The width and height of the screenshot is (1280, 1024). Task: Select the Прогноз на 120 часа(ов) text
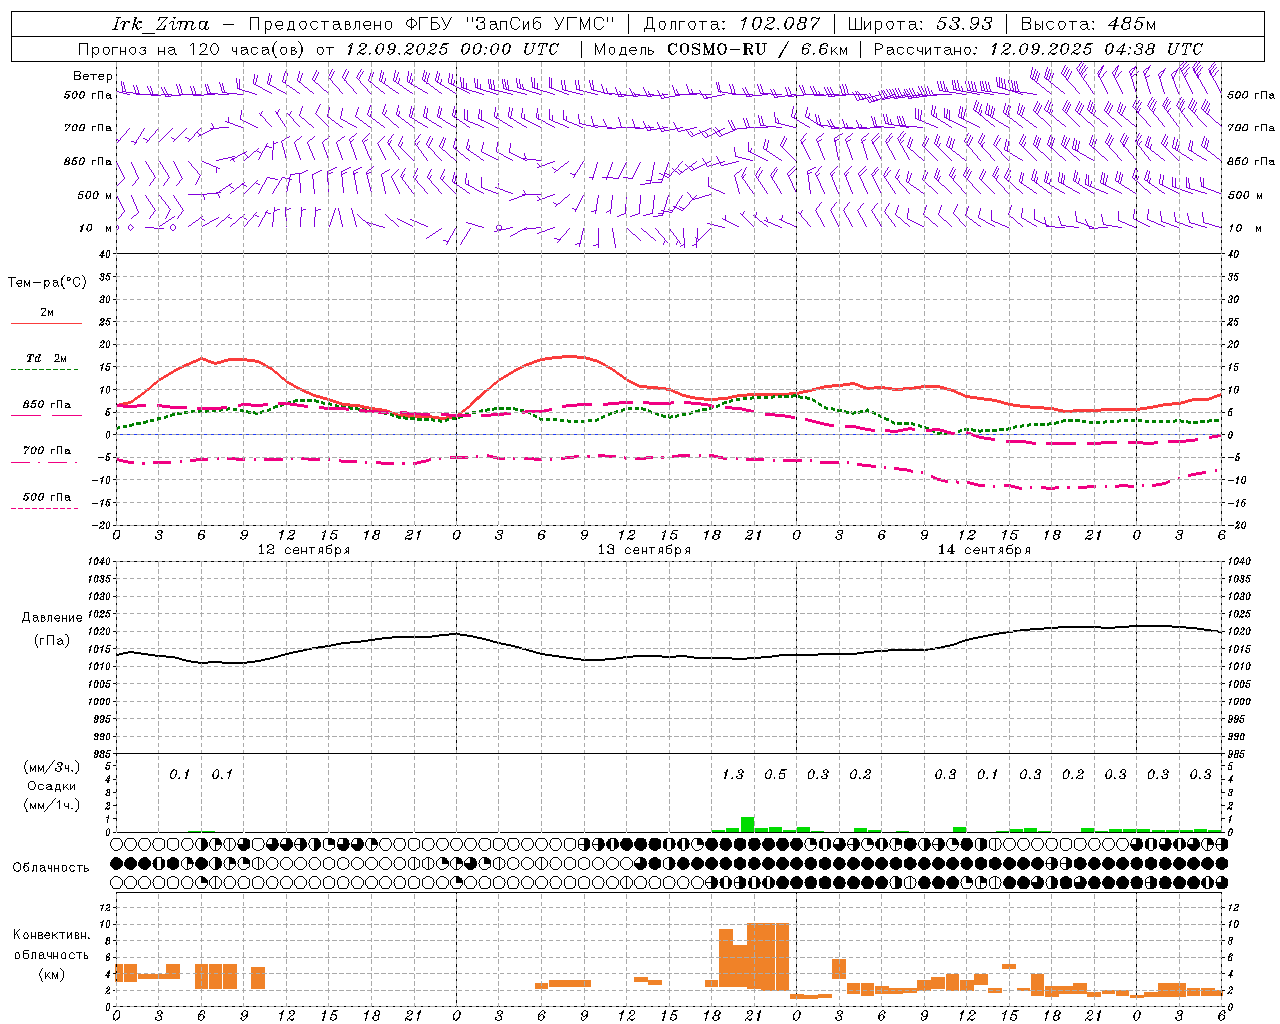coord(192,49)
